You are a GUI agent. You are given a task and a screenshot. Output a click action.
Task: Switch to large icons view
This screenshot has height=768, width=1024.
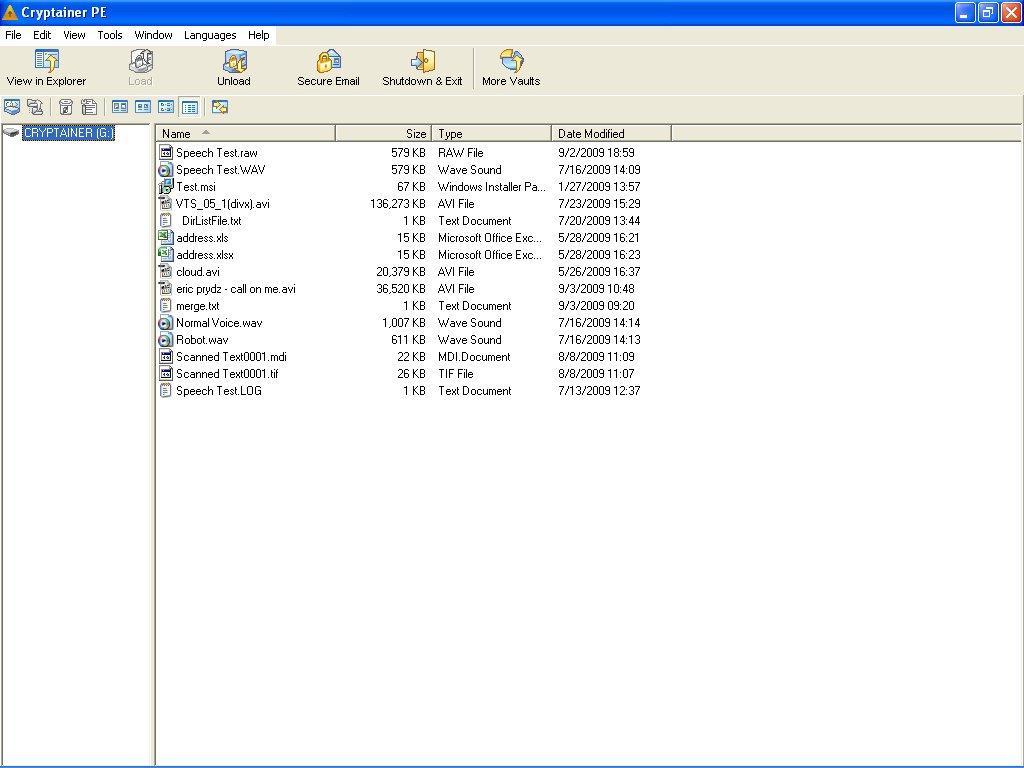coord(120,107)
